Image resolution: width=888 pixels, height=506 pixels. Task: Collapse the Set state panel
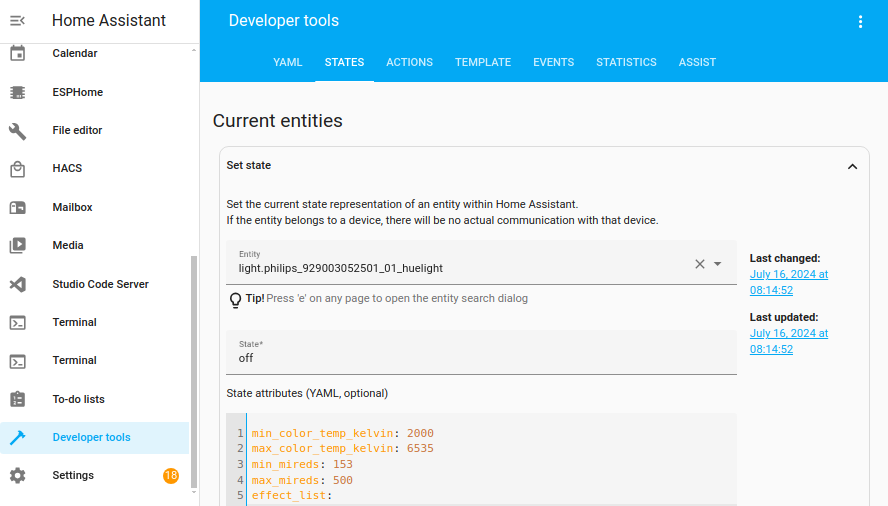pyautogui.click(x=852, y=167)
